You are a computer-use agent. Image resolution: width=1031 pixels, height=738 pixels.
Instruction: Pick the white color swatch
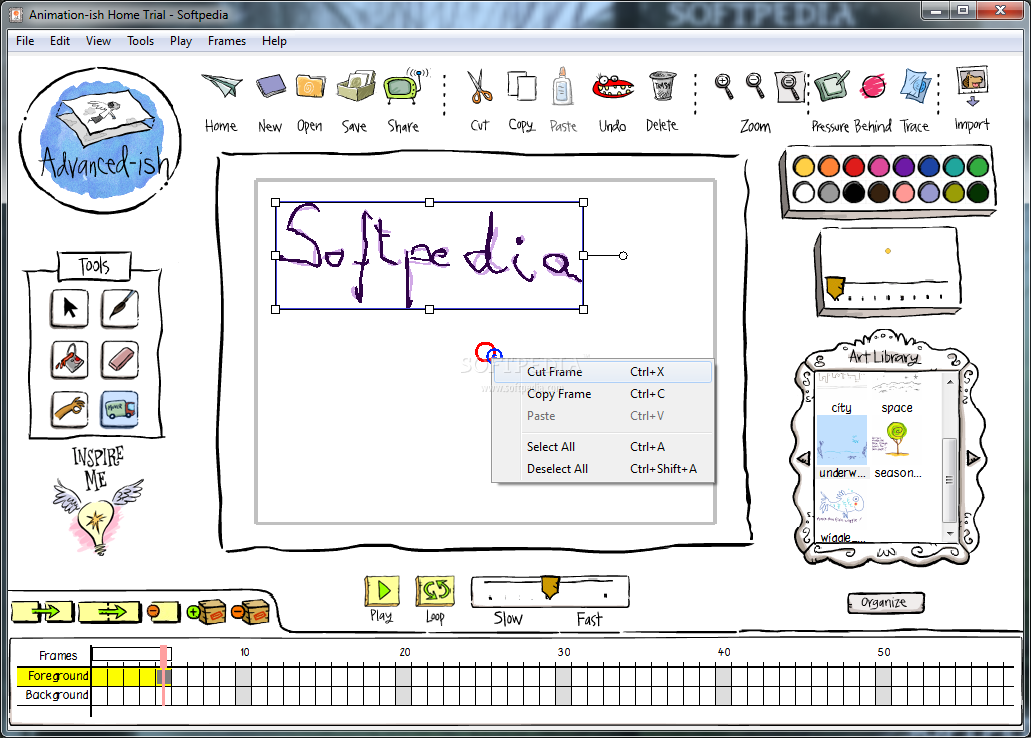[803, 192]
